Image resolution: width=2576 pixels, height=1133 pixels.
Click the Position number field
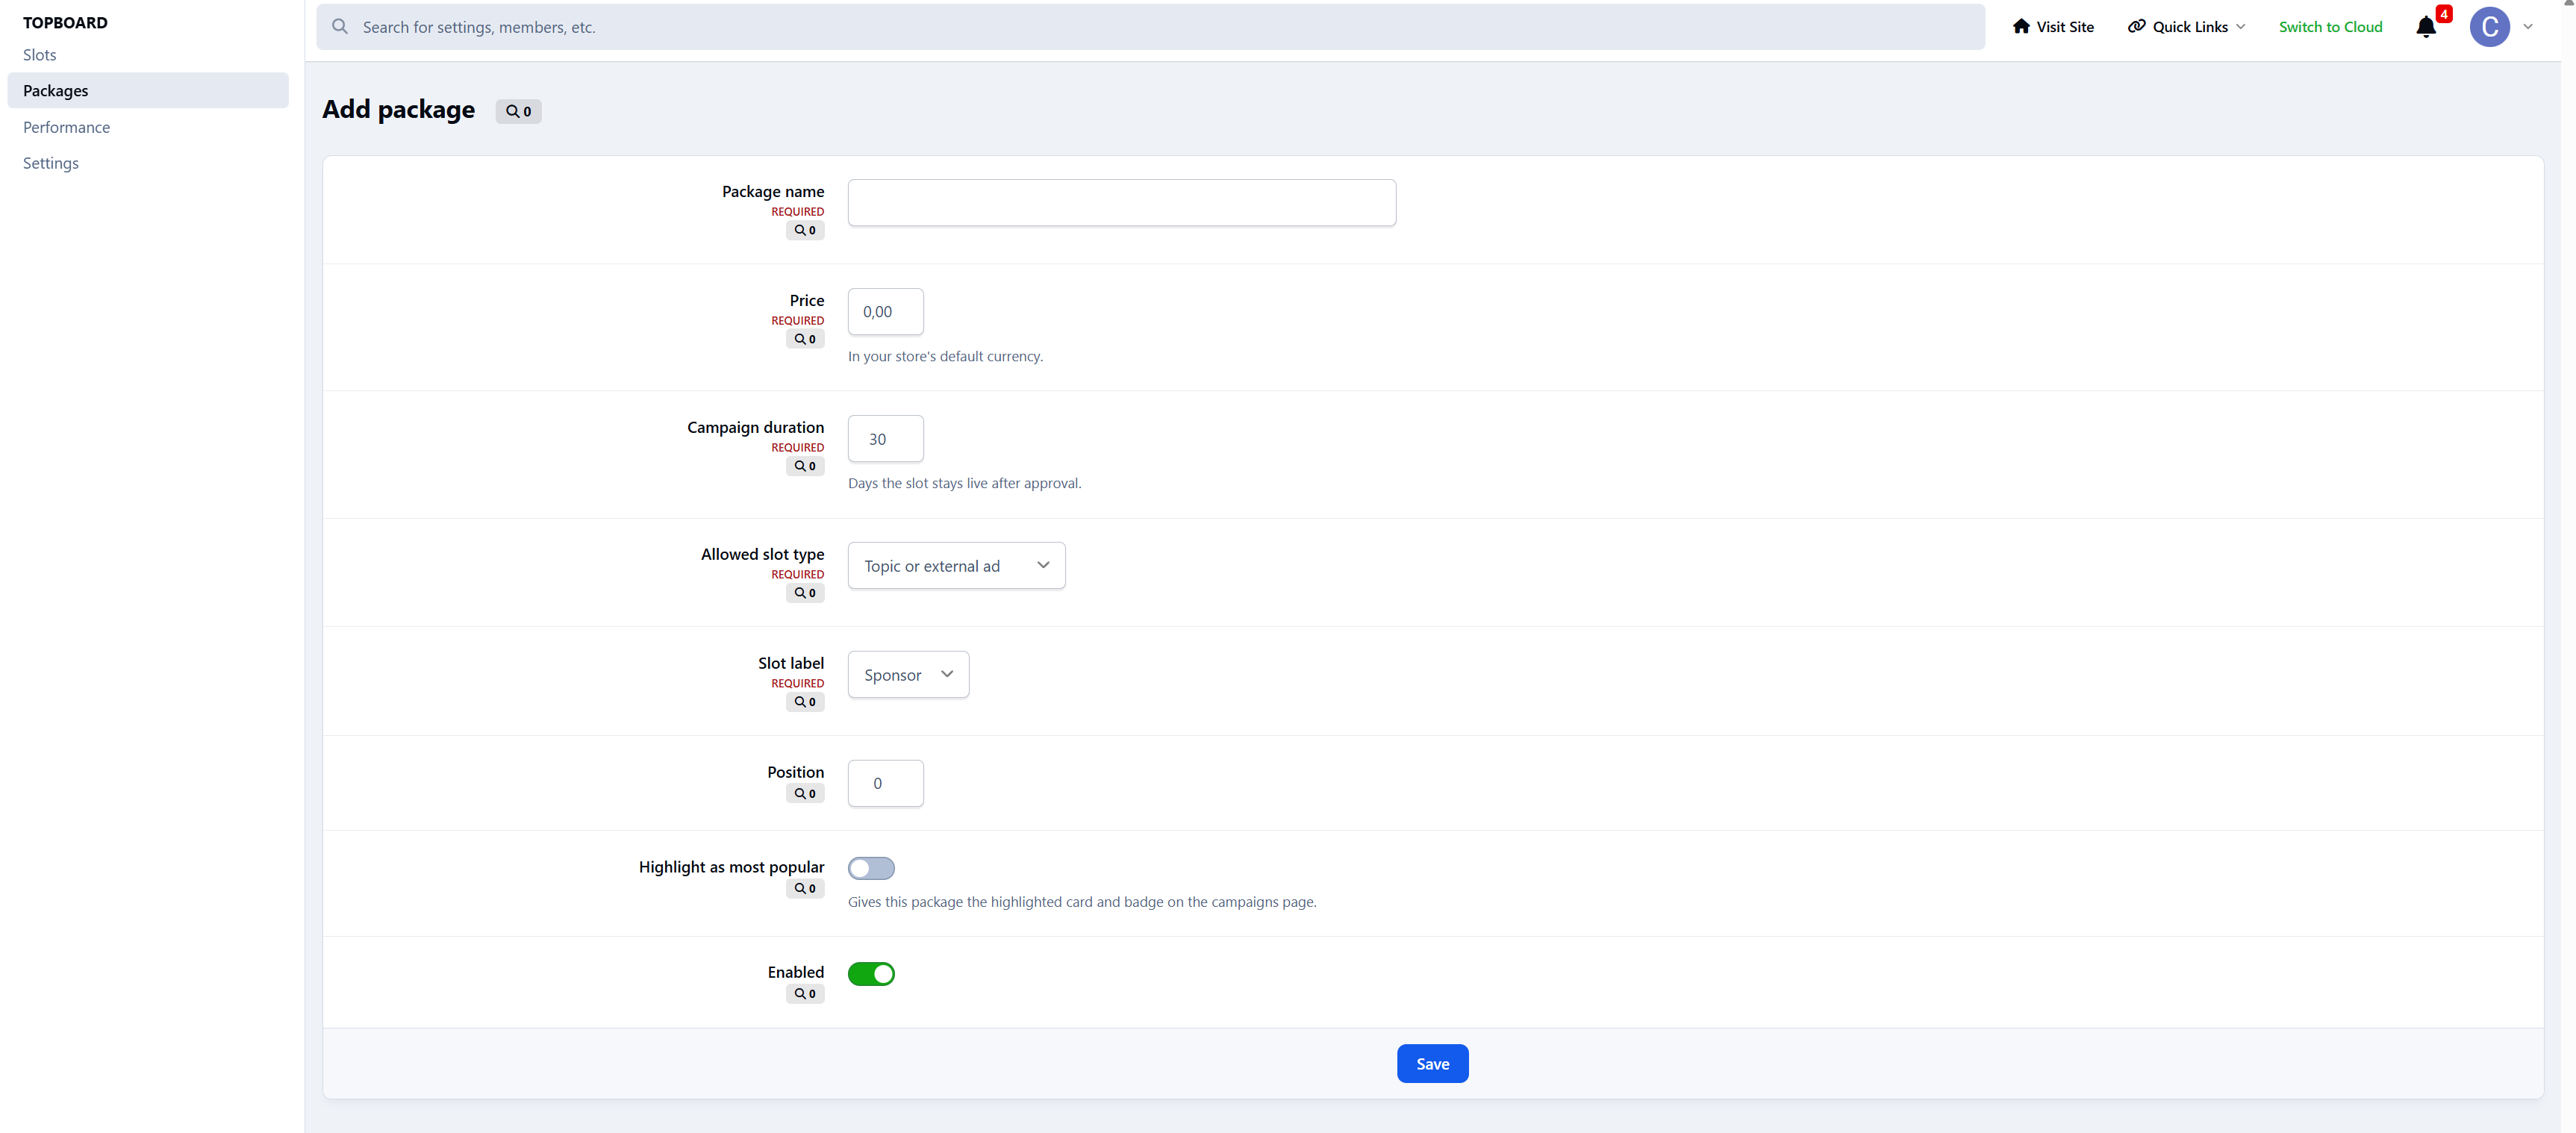pos(885,784)
